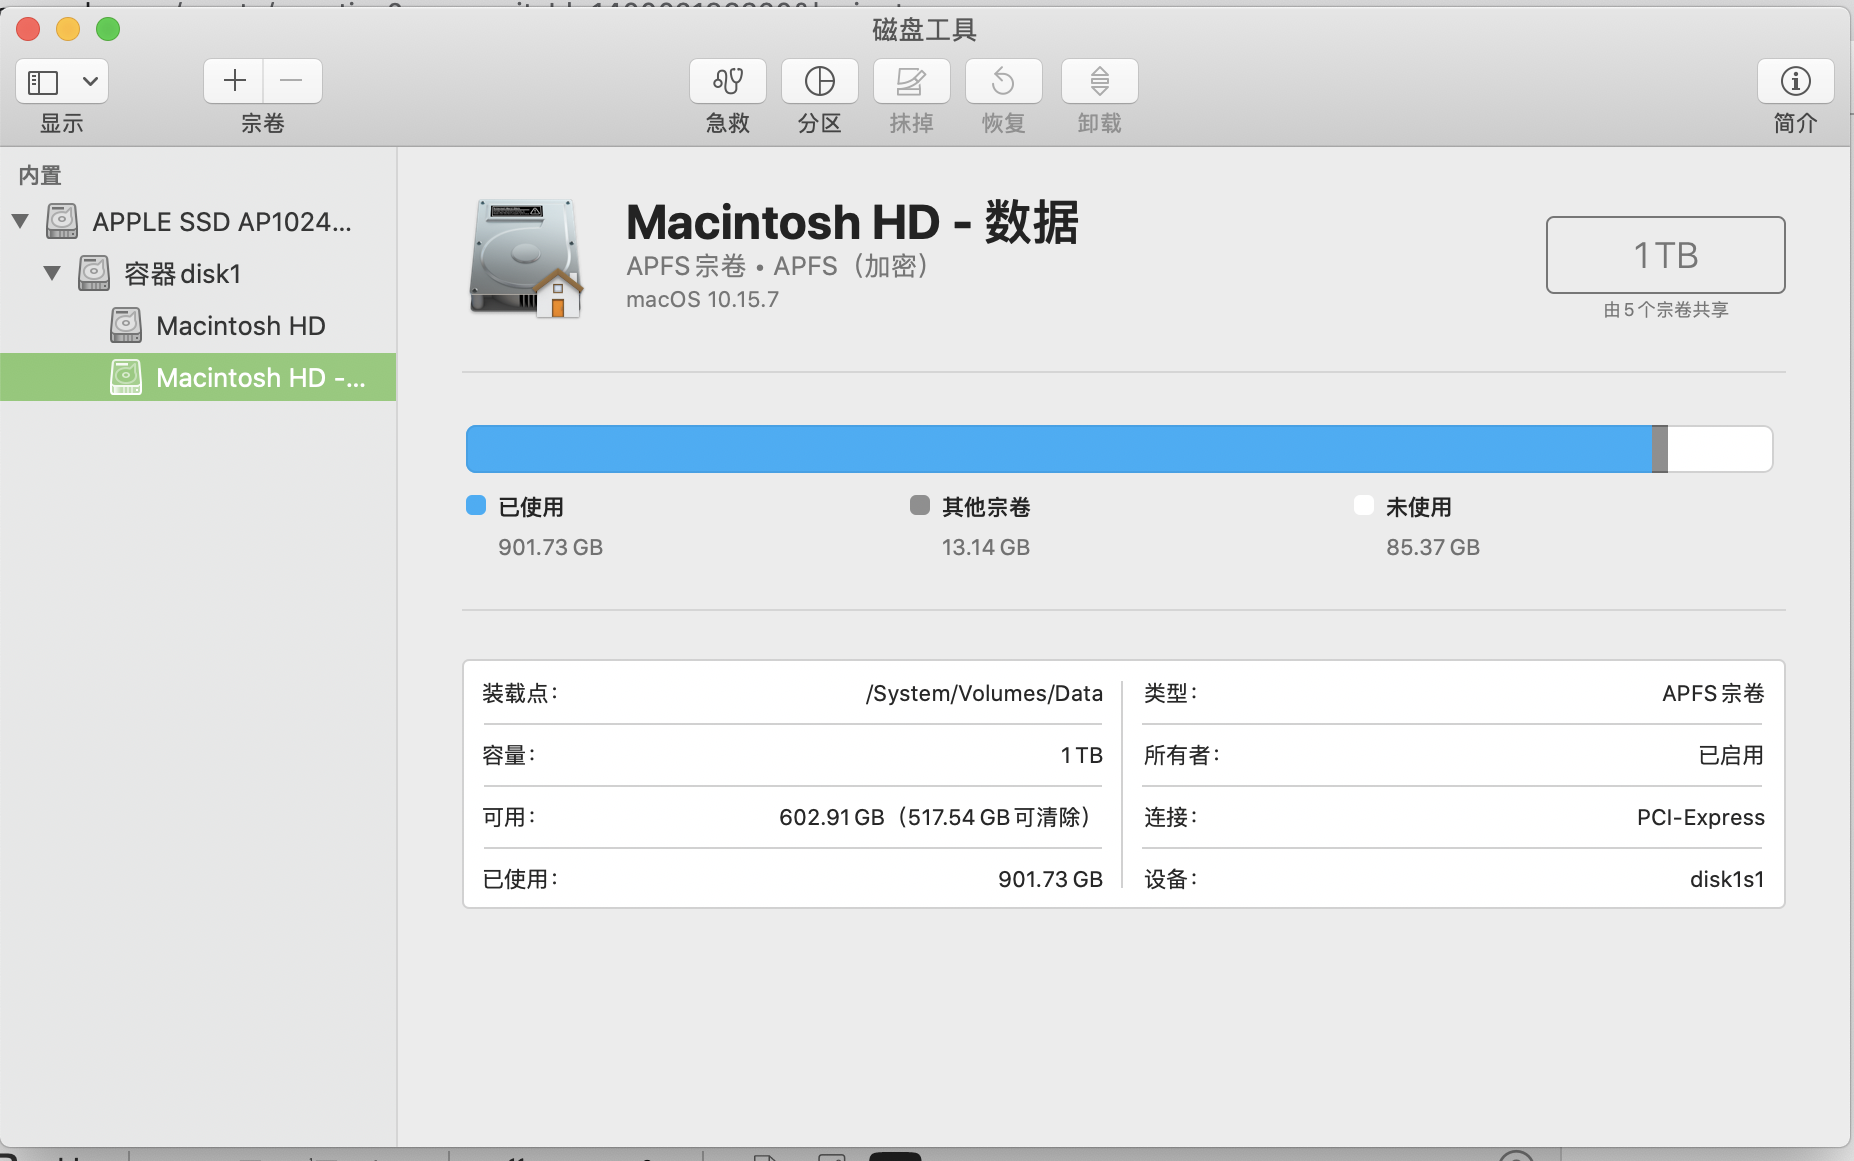
Task: Remove volume with the minus button
Action: [x=292, y=81]
